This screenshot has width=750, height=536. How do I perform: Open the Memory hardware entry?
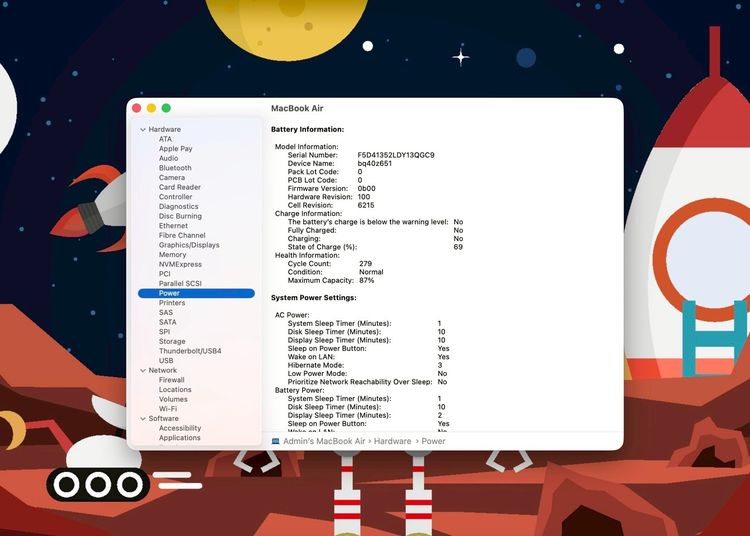(x=172, y=255)
